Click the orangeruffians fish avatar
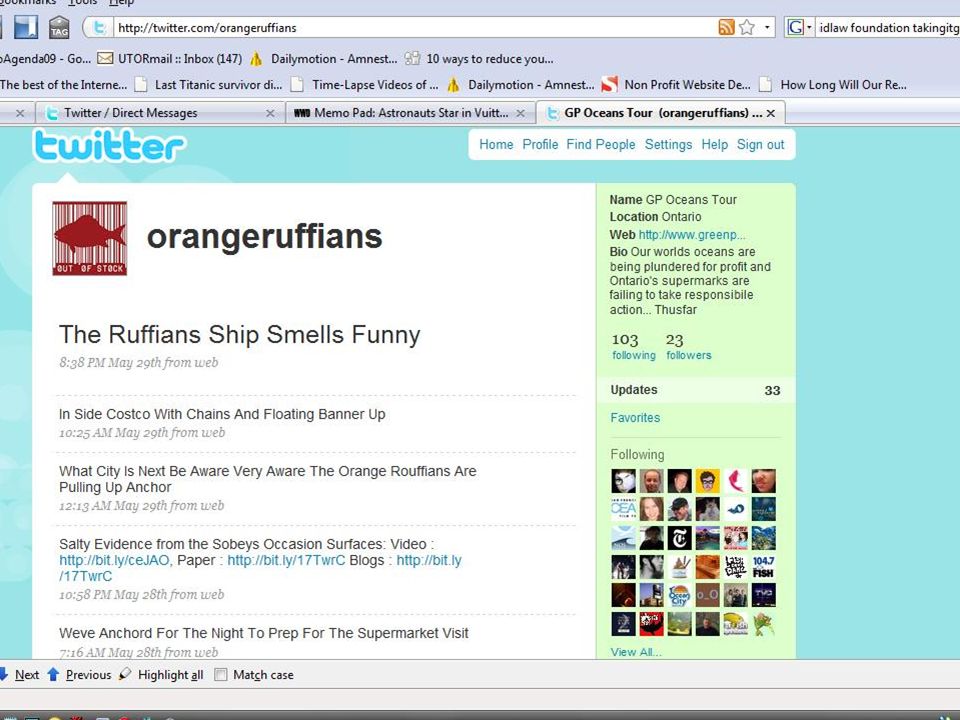Viewport: 960px width, 720px height. pyautogui.click(x=89, y=238)
